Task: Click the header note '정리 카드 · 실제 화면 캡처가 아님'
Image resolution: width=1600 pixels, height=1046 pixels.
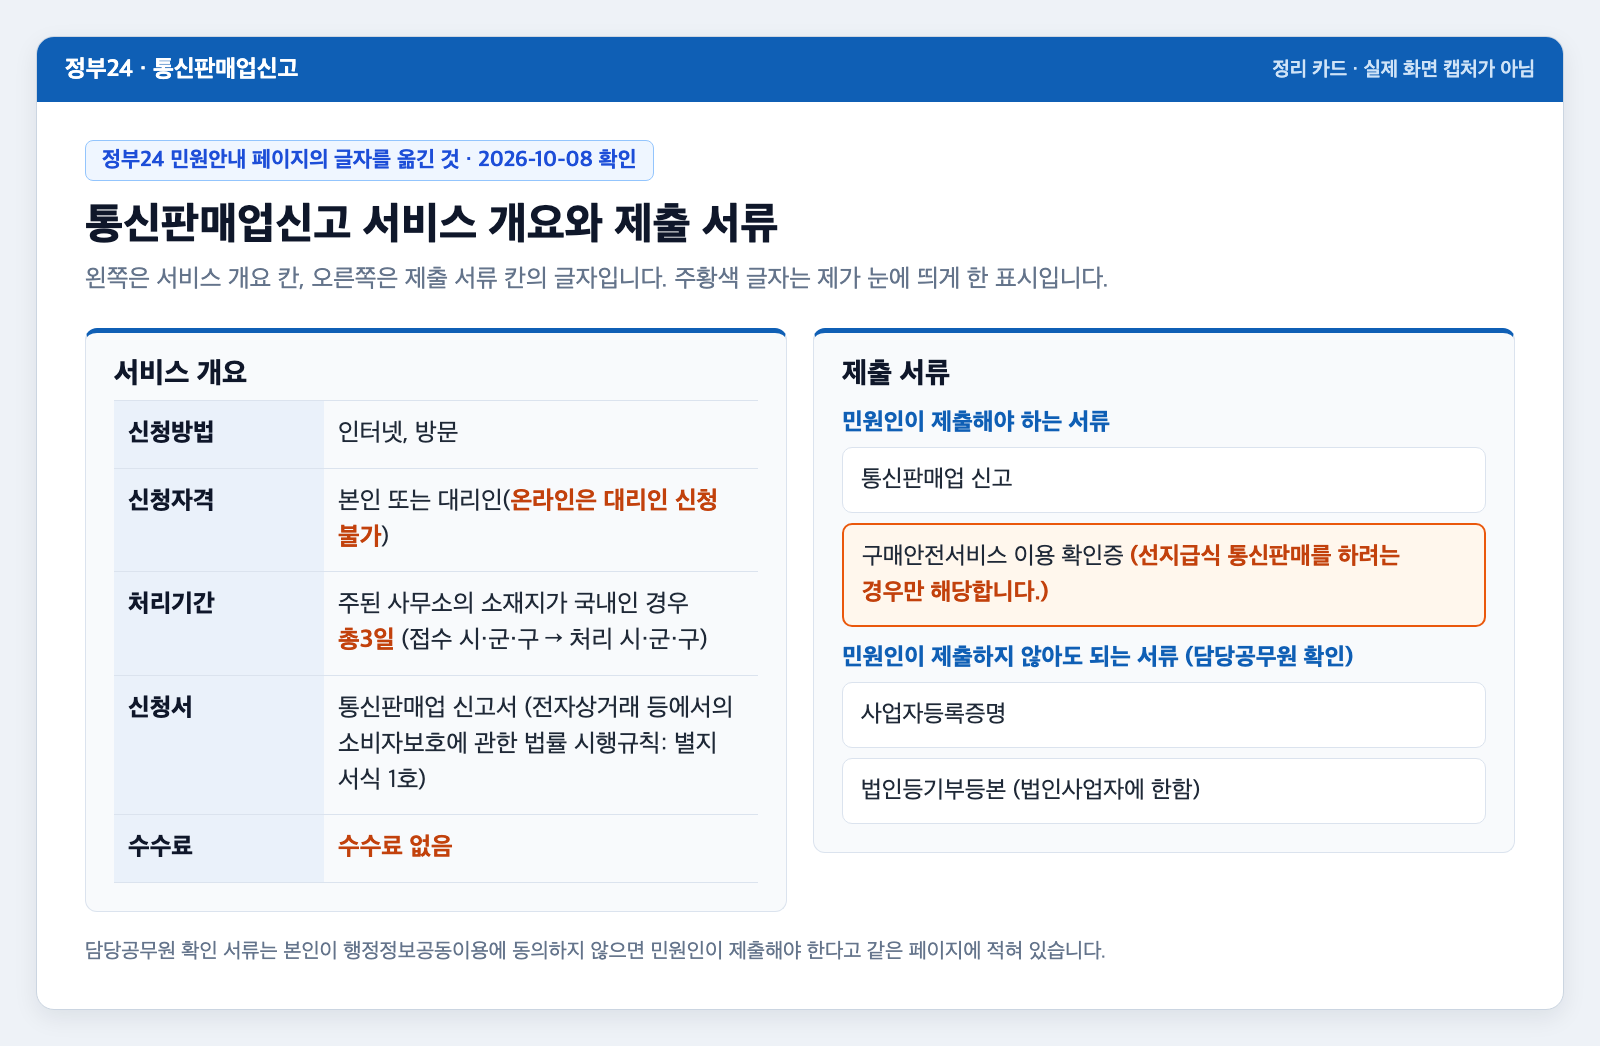Action: coord(1403,68)
